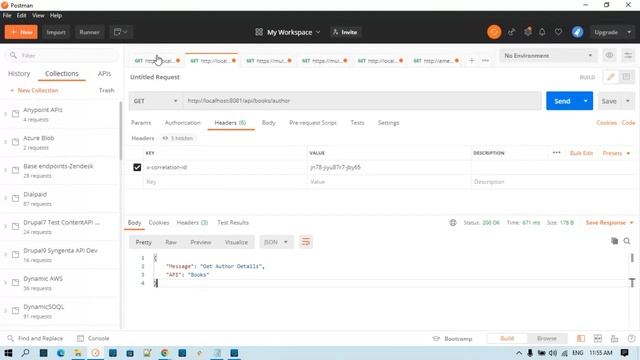Image resolution: width=640 pixels, height=360 pixels.
Task: Switch to the History tab
Action: (x=19, y=73)
